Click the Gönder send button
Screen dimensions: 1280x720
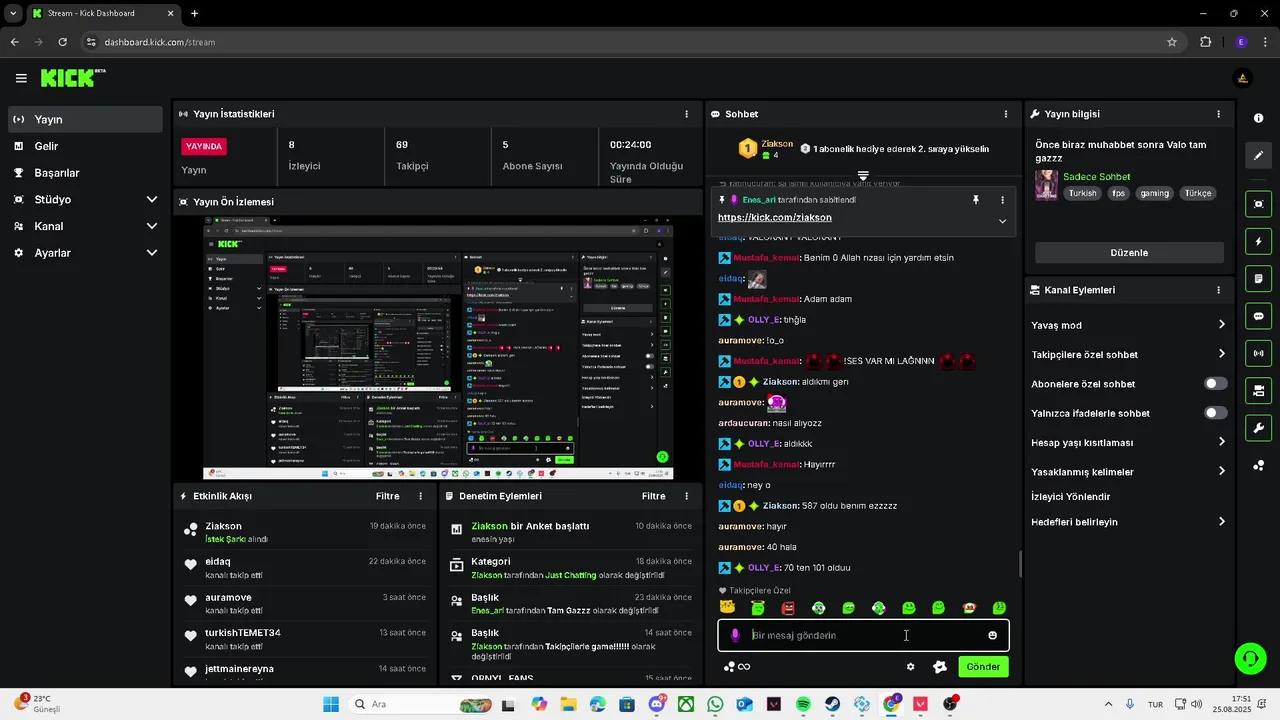(983, 667)
